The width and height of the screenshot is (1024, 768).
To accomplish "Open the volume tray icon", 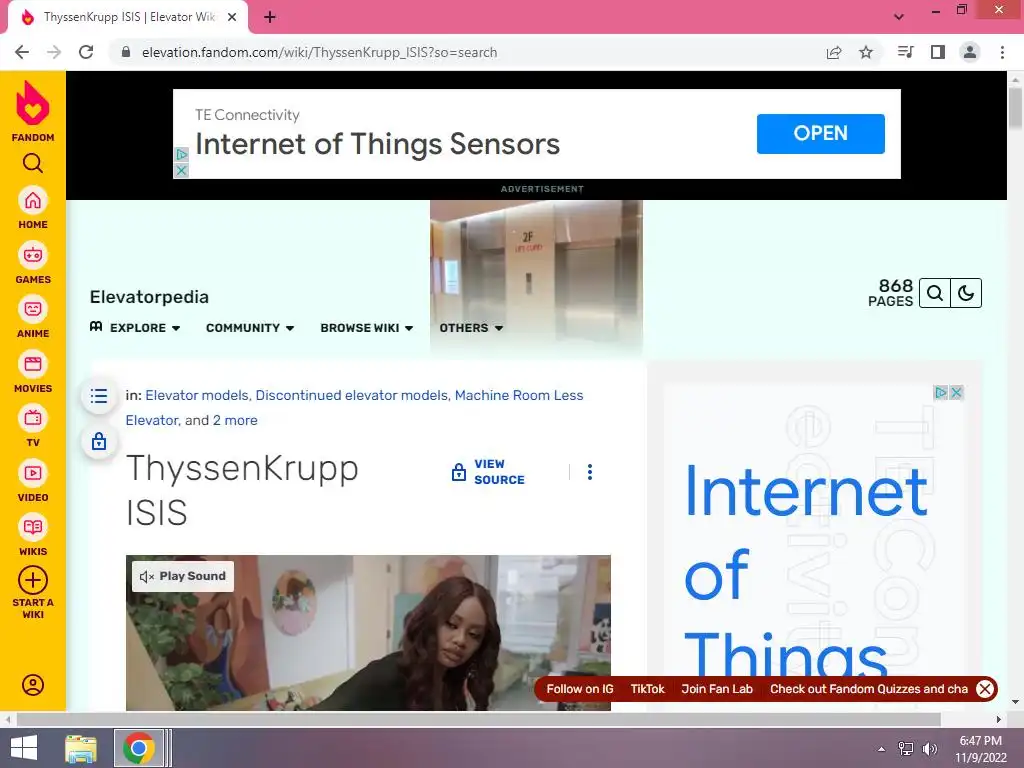I will point(930,749).
